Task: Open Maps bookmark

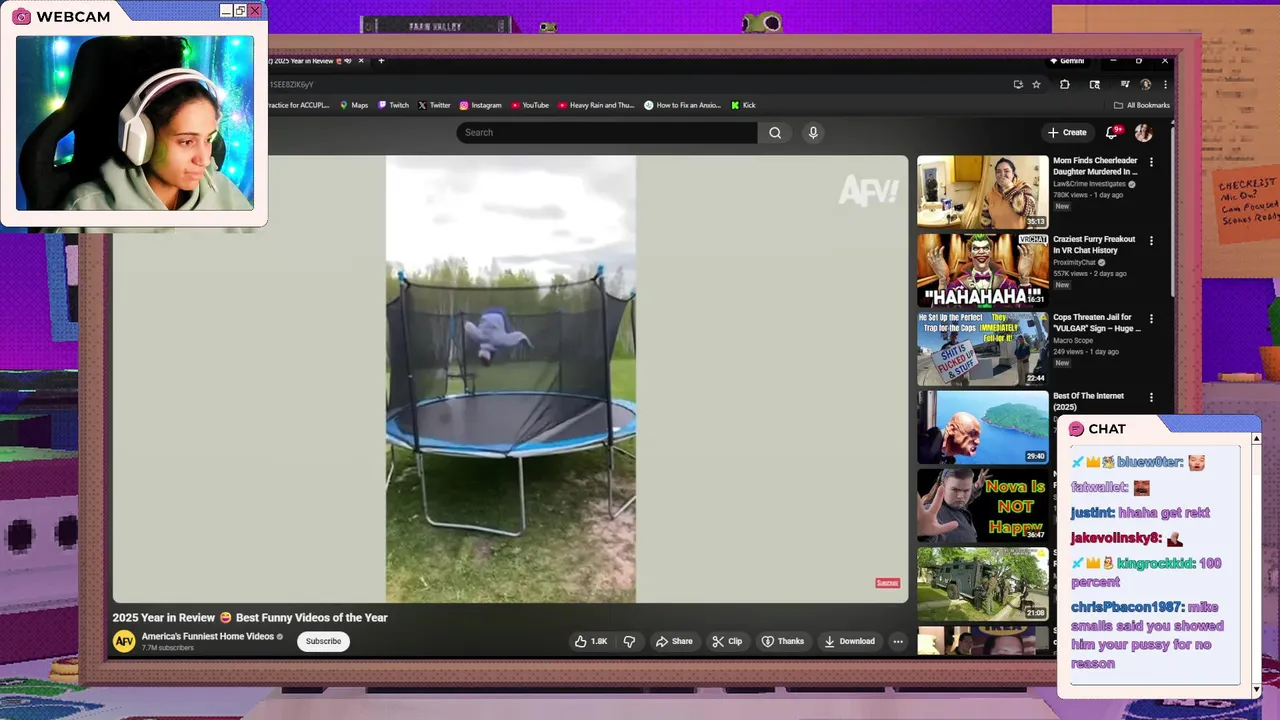Action: 354,105
